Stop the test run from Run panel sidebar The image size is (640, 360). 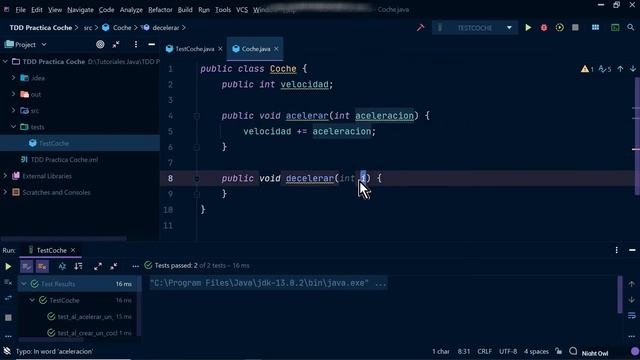click(8, 318)
